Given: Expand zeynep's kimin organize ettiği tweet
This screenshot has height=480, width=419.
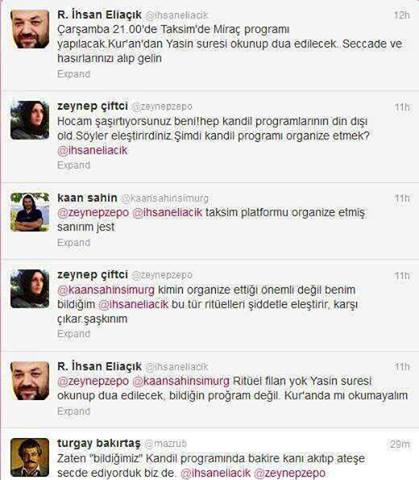Looking at the screenshot, I should [74, 334].
